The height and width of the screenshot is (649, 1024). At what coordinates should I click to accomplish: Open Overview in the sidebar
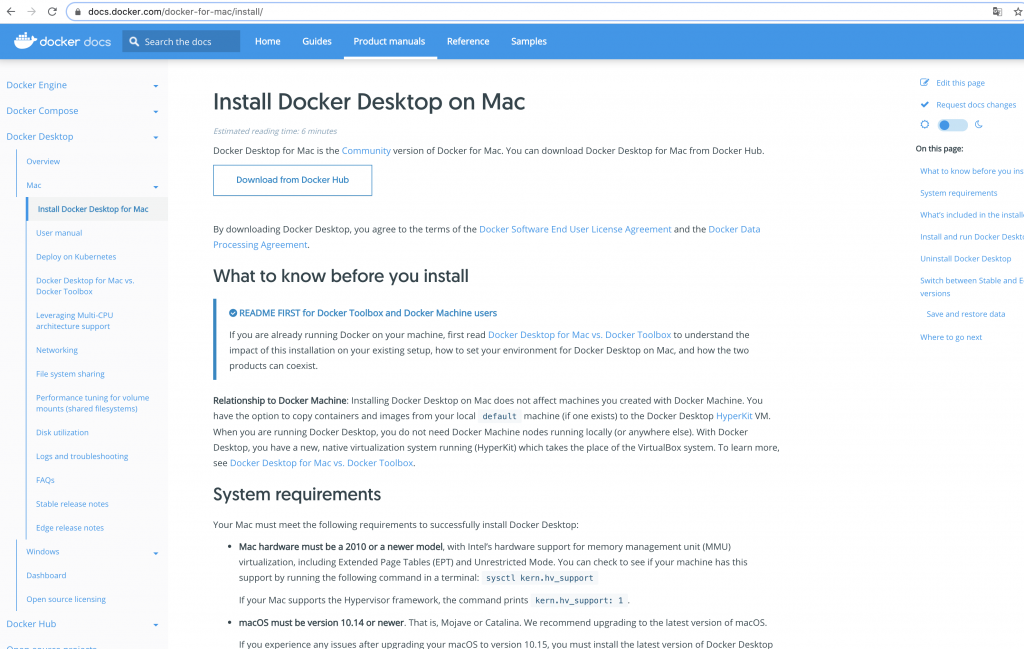click(43, 161)
